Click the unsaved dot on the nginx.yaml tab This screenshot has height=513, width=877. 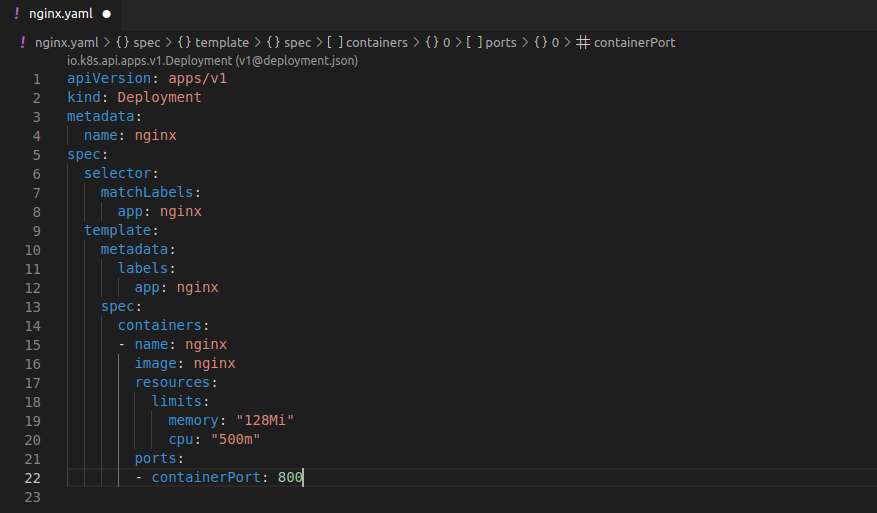[x=105, y=15]
